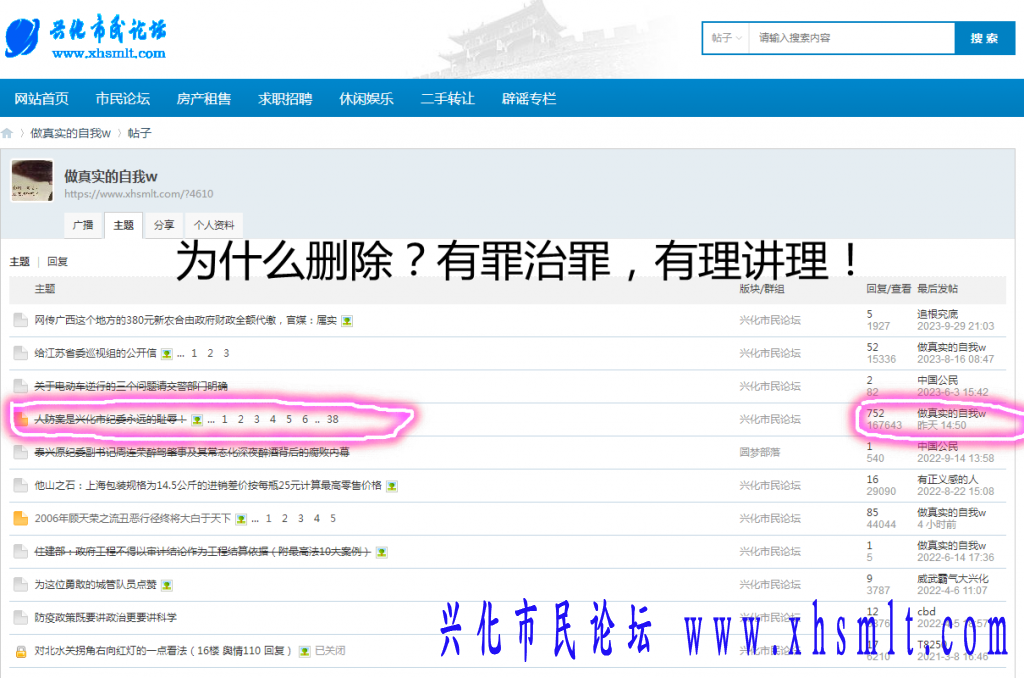Open thread 关于电动车逆行的三个问题

131,386
